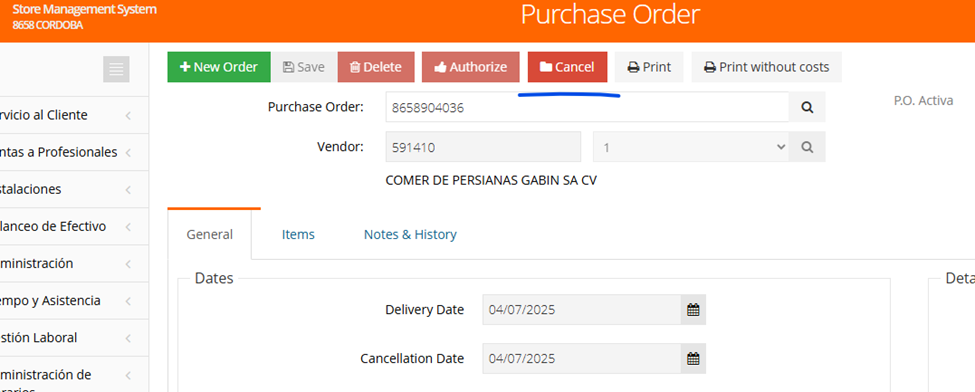Open the vendor number dropdown showing 1
Viewport: 975px width, 392px height.
[x=691, y=147]
